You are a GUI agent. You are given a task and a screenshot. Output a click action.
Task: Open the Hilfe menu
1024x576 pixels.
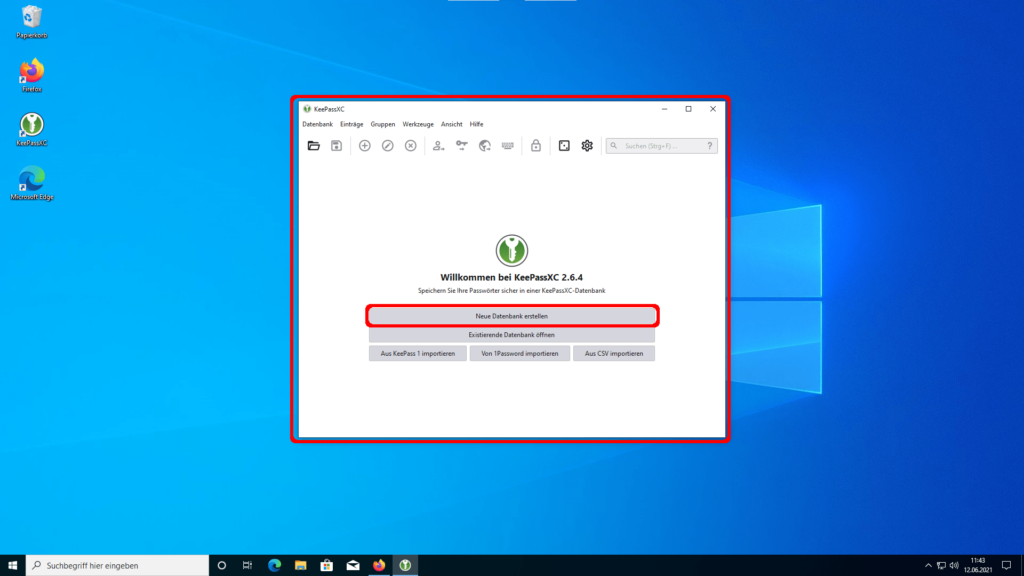point(477,124)
